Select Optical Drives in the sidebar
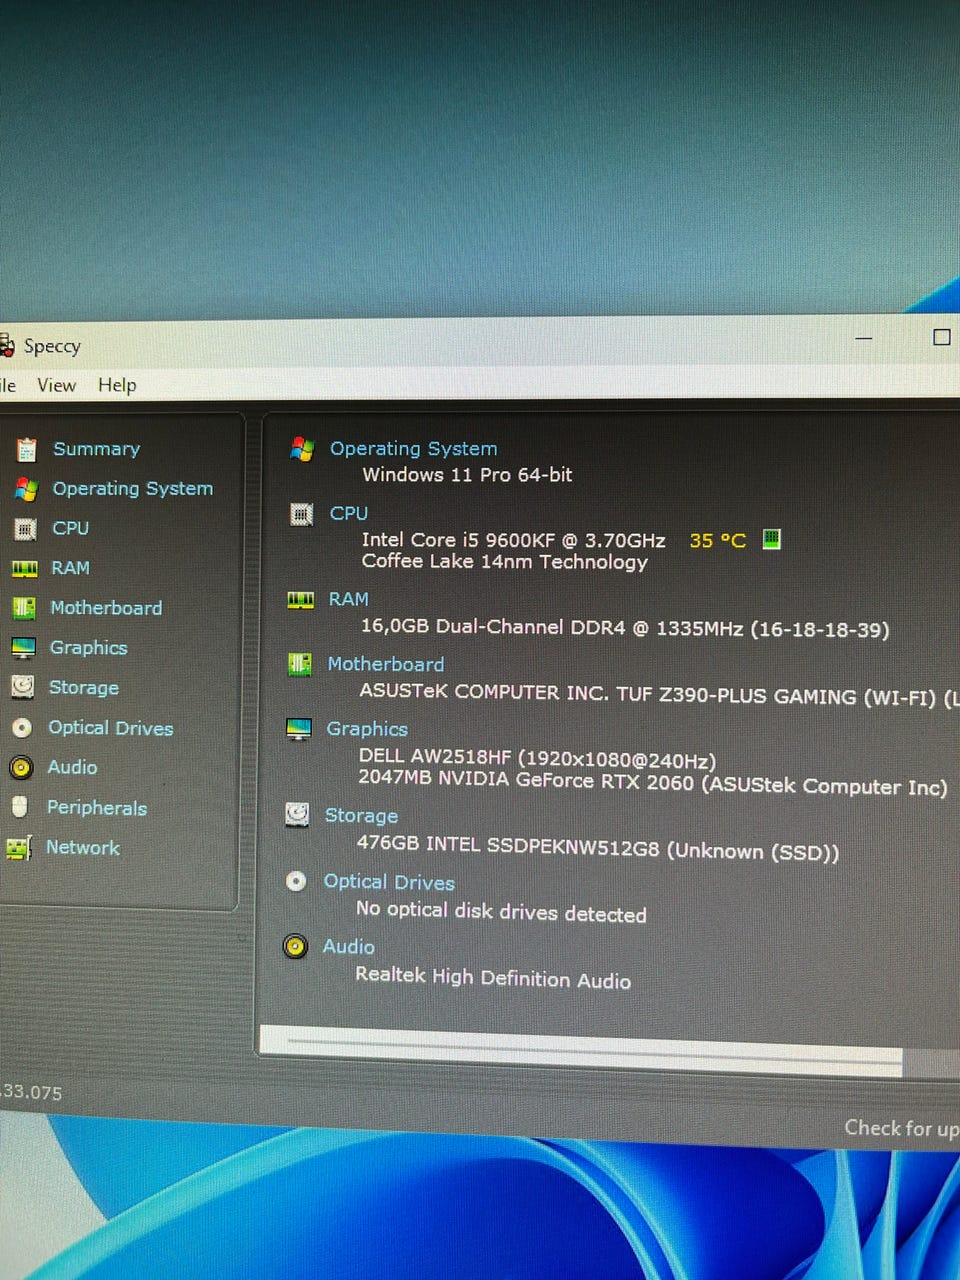 (x=111, y=728)
